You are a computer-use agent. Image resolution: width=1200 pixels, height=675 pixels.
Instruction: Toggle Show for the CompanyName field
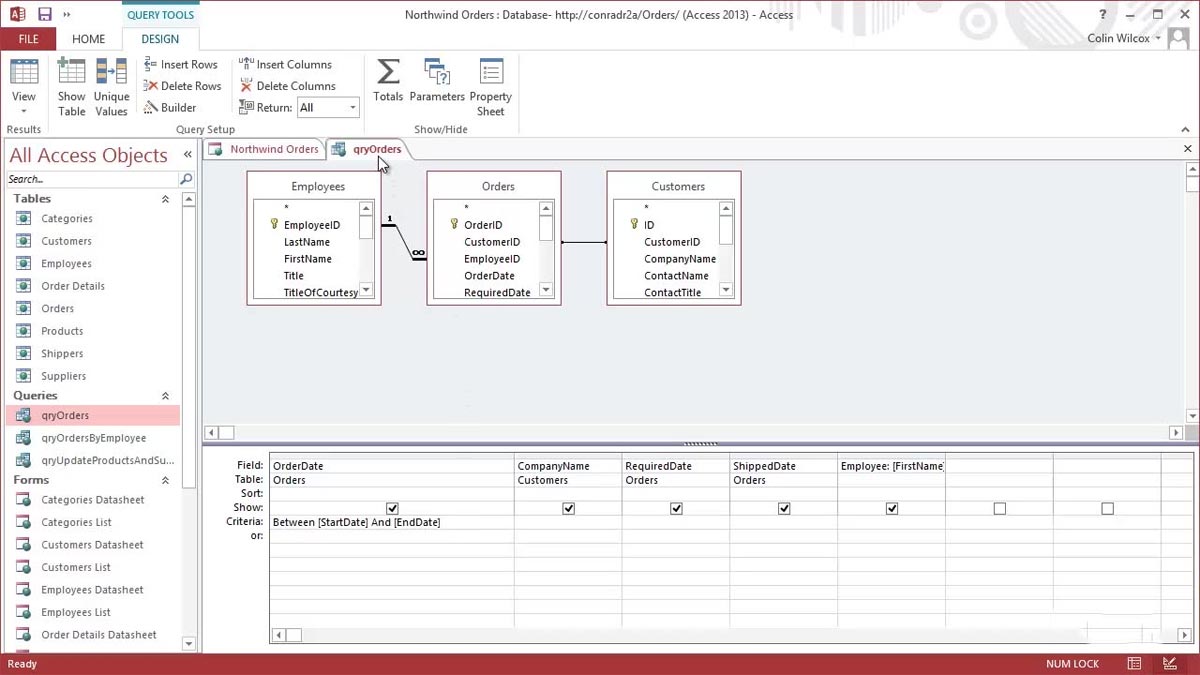pyautogui.click(x=568, y=507)
